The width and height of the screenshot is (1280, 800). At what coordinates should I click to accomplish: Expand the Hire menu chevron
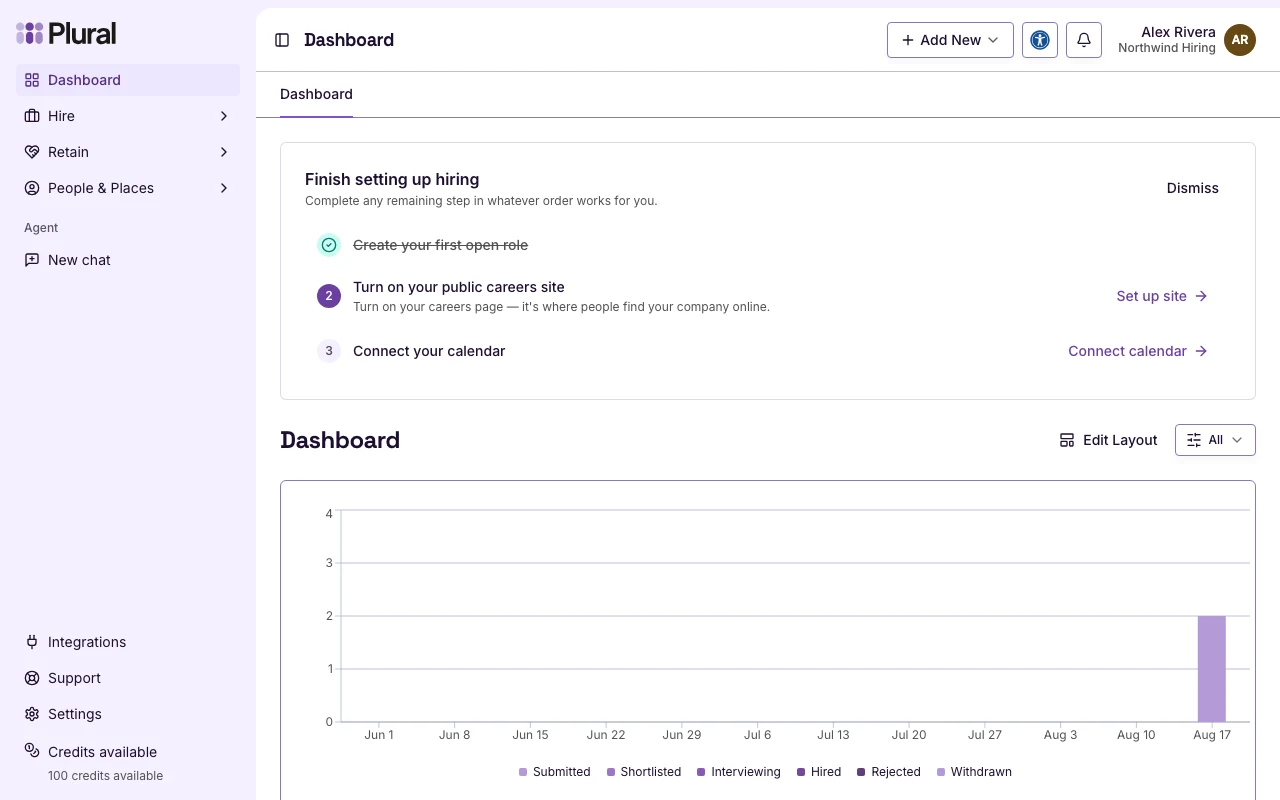click(224, 116)
